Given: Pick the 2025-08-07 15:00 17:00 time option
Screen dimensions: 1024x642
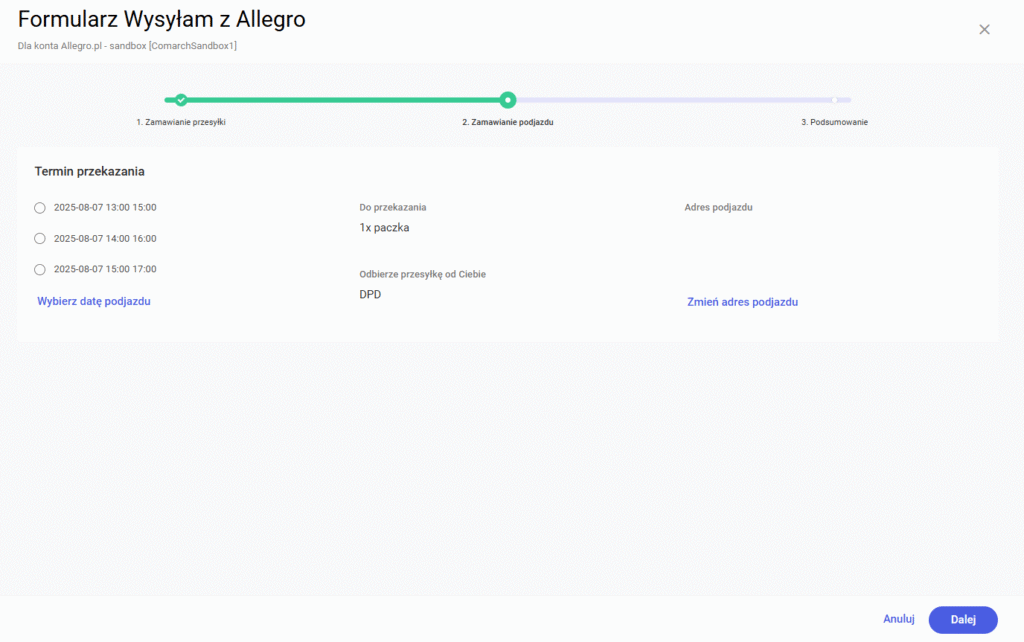Looking at the screenshot, I should coord(40,269).
